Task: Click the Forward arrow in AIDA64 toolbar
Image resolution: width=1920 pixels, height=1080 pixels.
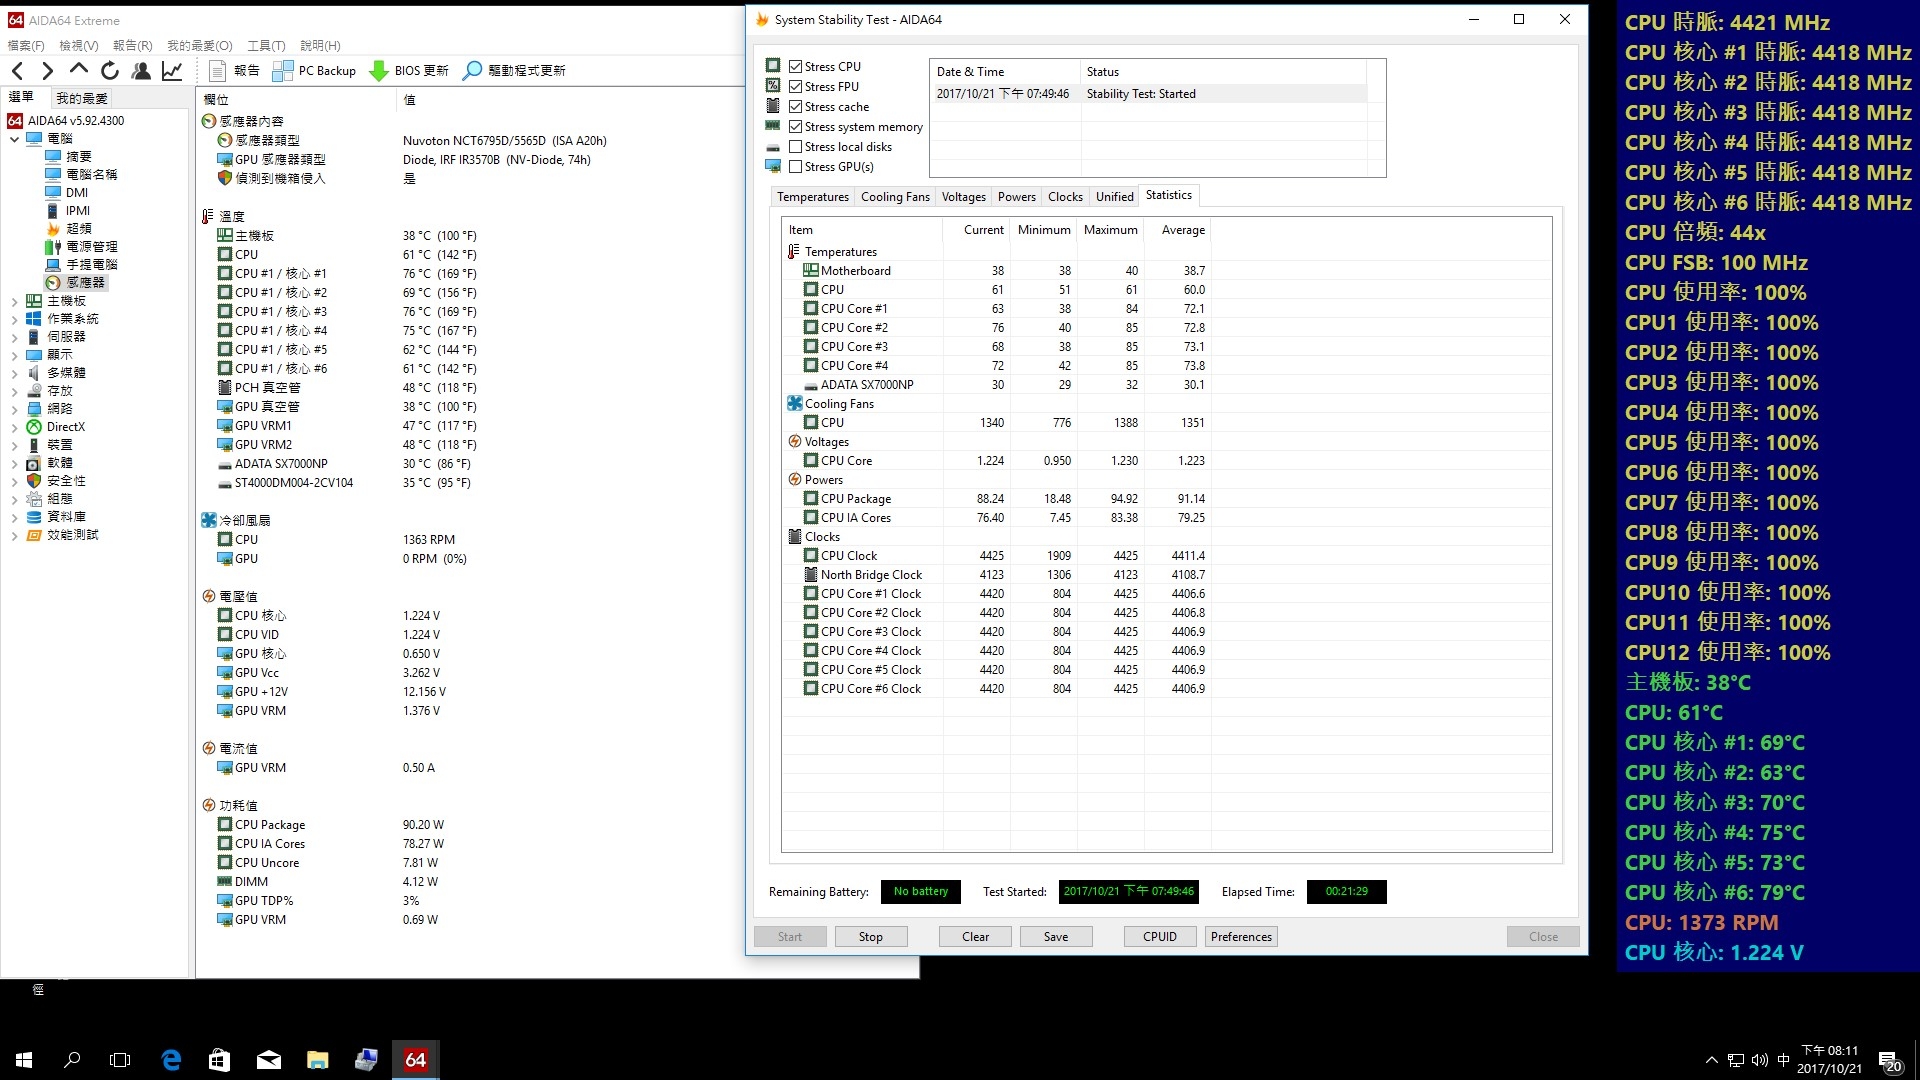Action: [47, 70]
